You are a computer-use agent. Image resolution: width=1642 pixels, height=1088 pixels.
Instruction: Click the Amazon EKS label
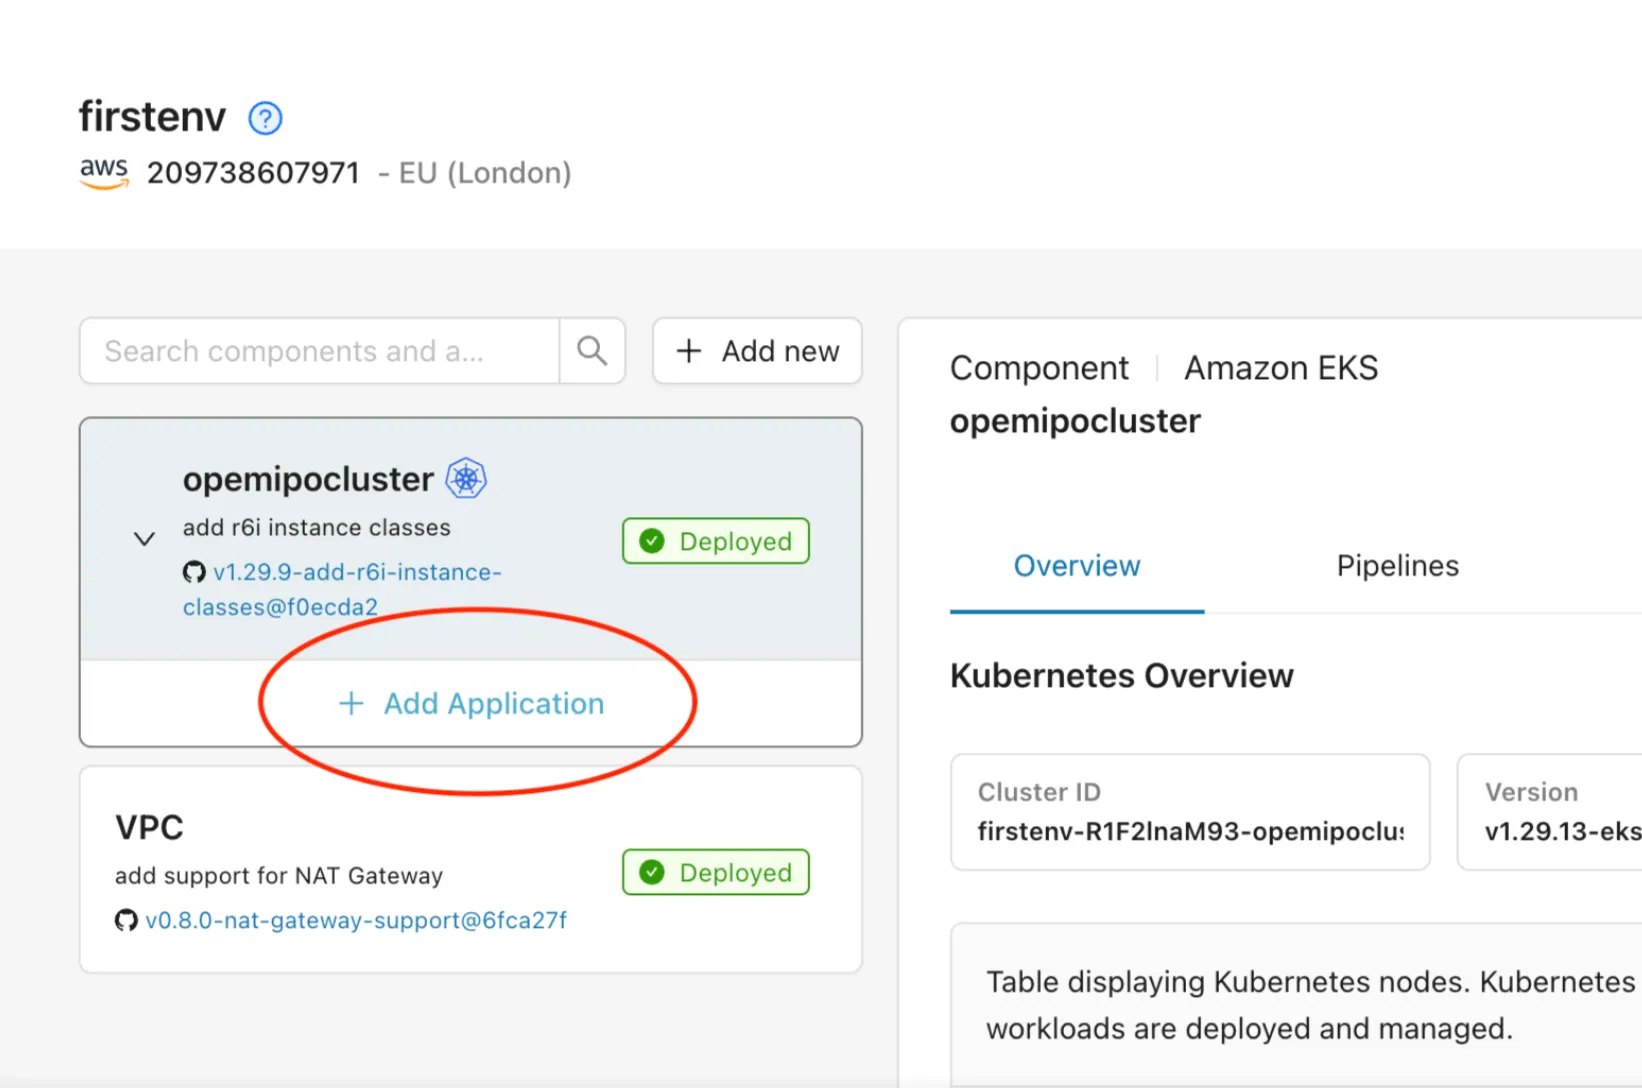click(x=1281, y=368)
